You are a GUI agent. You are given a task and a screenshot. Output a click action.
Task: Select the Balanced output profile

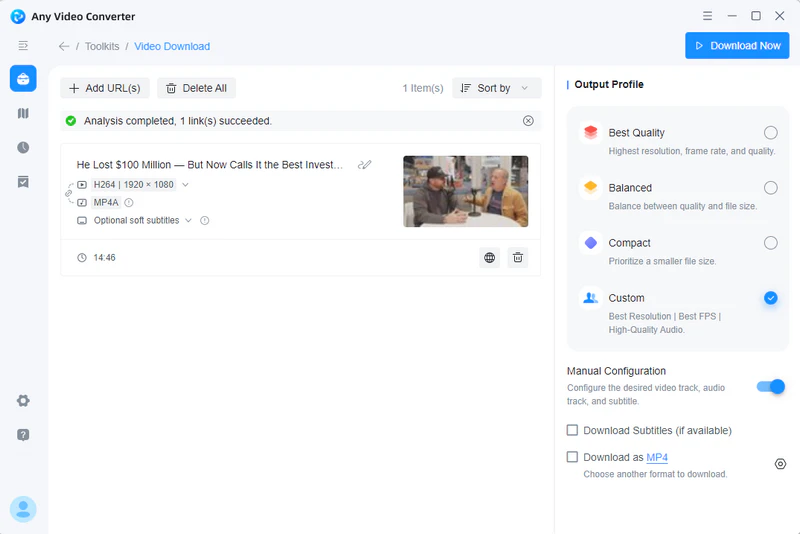click(x=770, y=188)
